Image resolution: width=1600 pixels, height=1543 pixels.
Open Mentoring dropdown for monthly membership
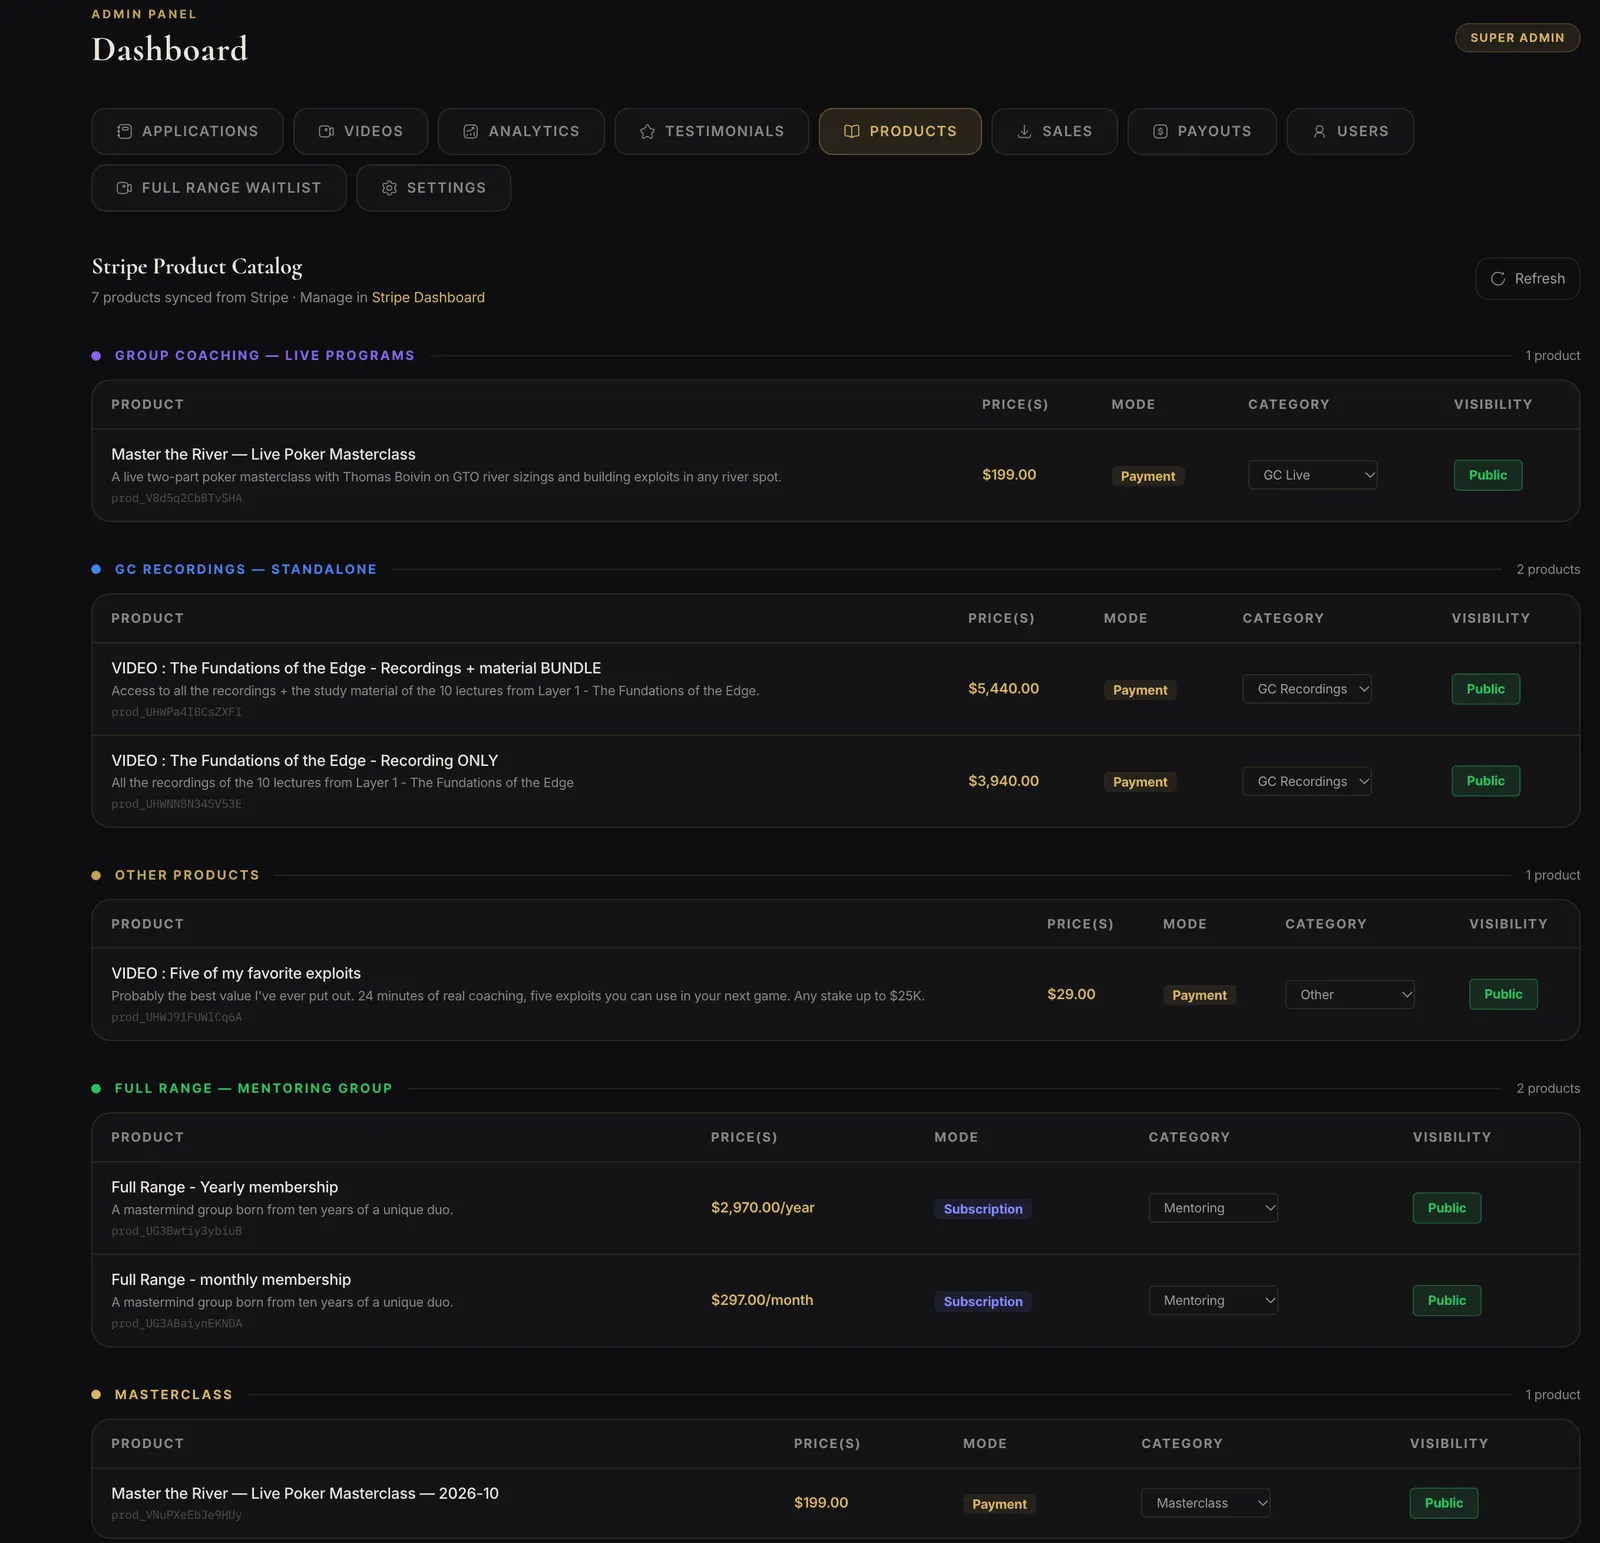click(1212, 1300)
